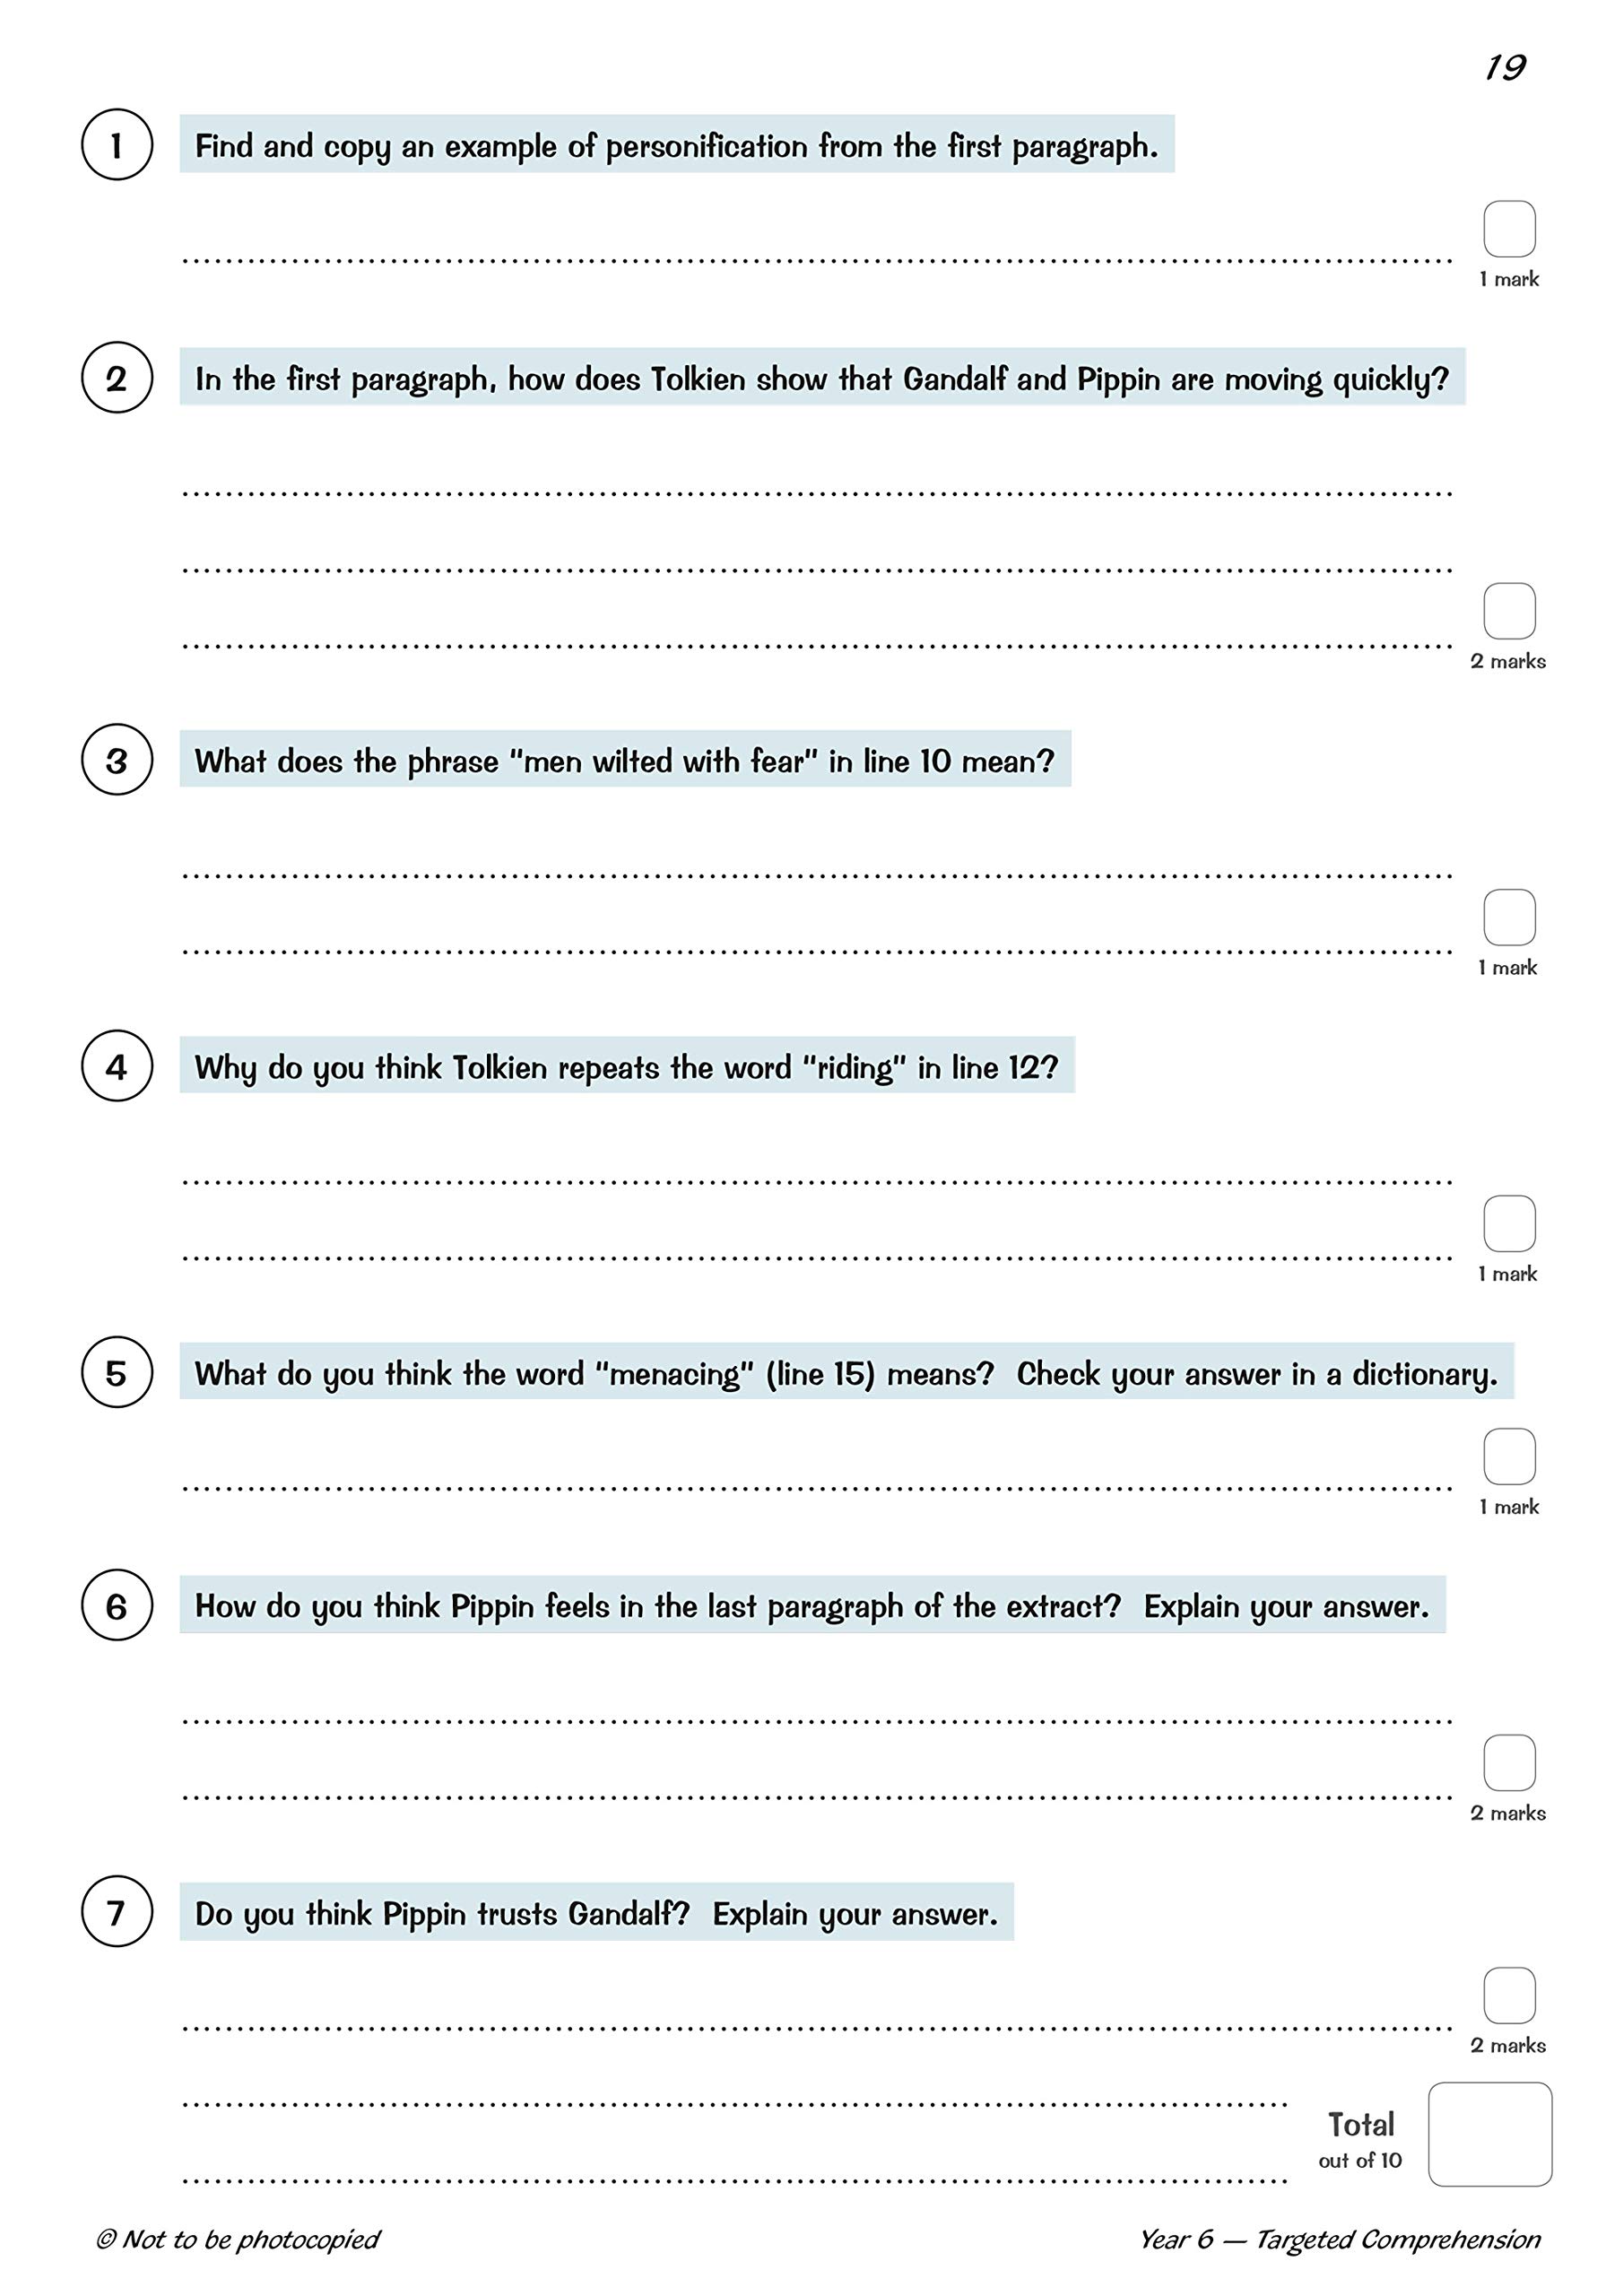The width and height of the screenshot is (1623, 2296).
Task: Click the circled number 6 icon
Action: 116,1605
